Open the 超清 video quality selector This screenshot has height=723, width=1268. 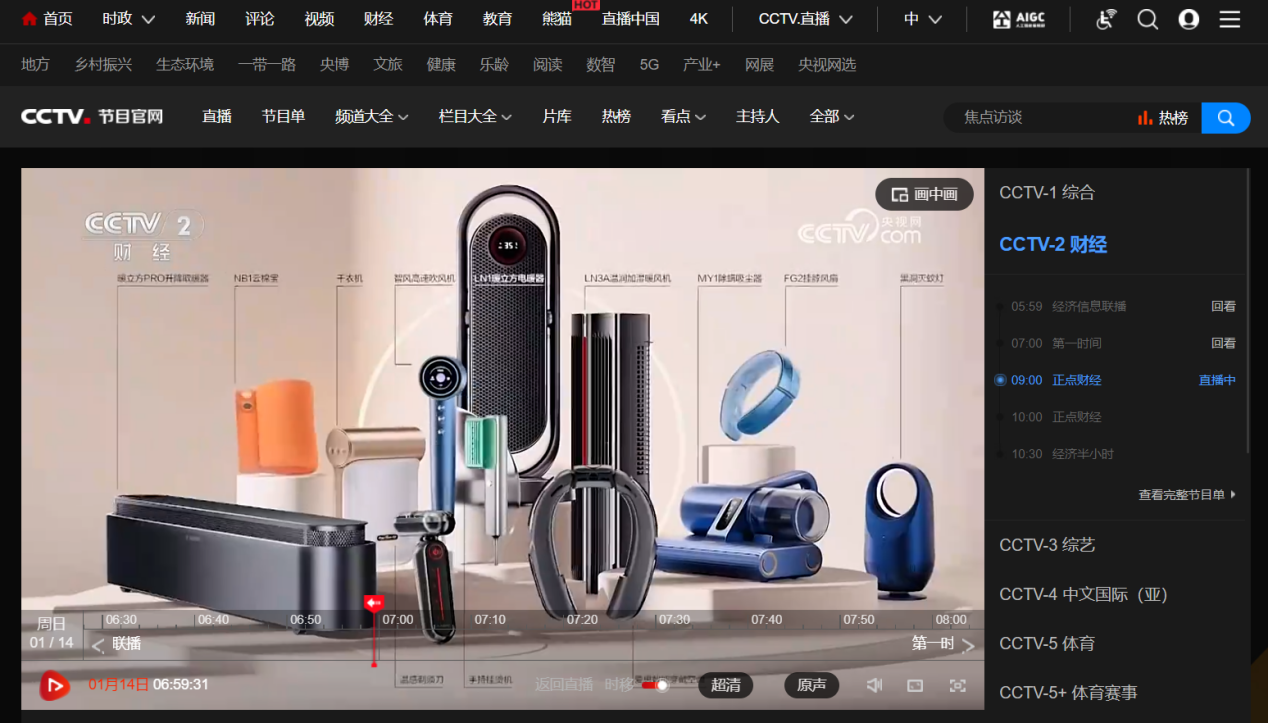point(726,685)
